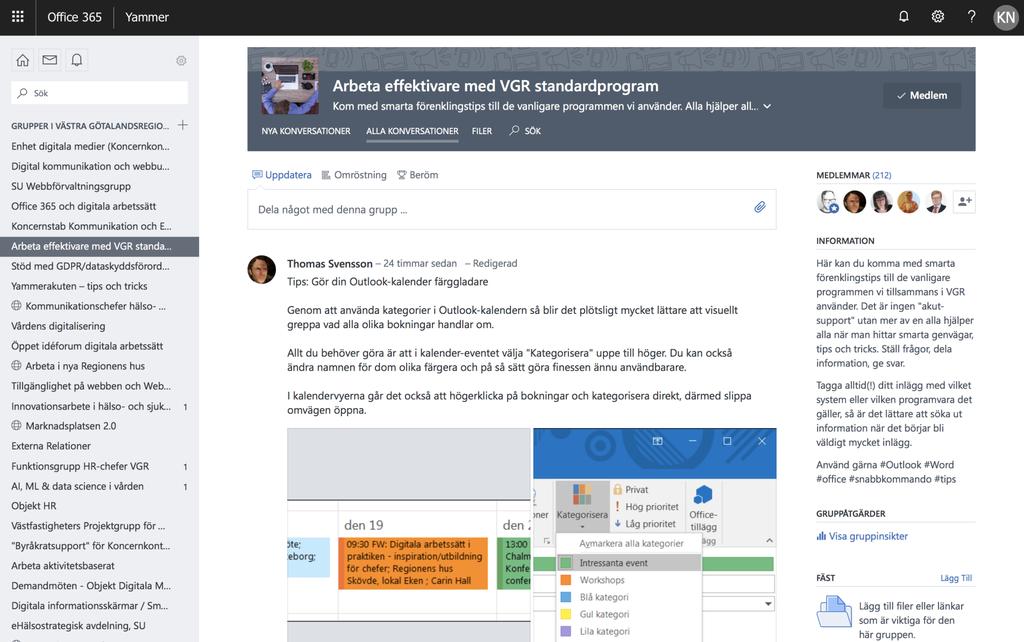Viewport: 1024px width, 642px height.
Task: Select the Beröm post type
Action: click(x=417, y=175)
